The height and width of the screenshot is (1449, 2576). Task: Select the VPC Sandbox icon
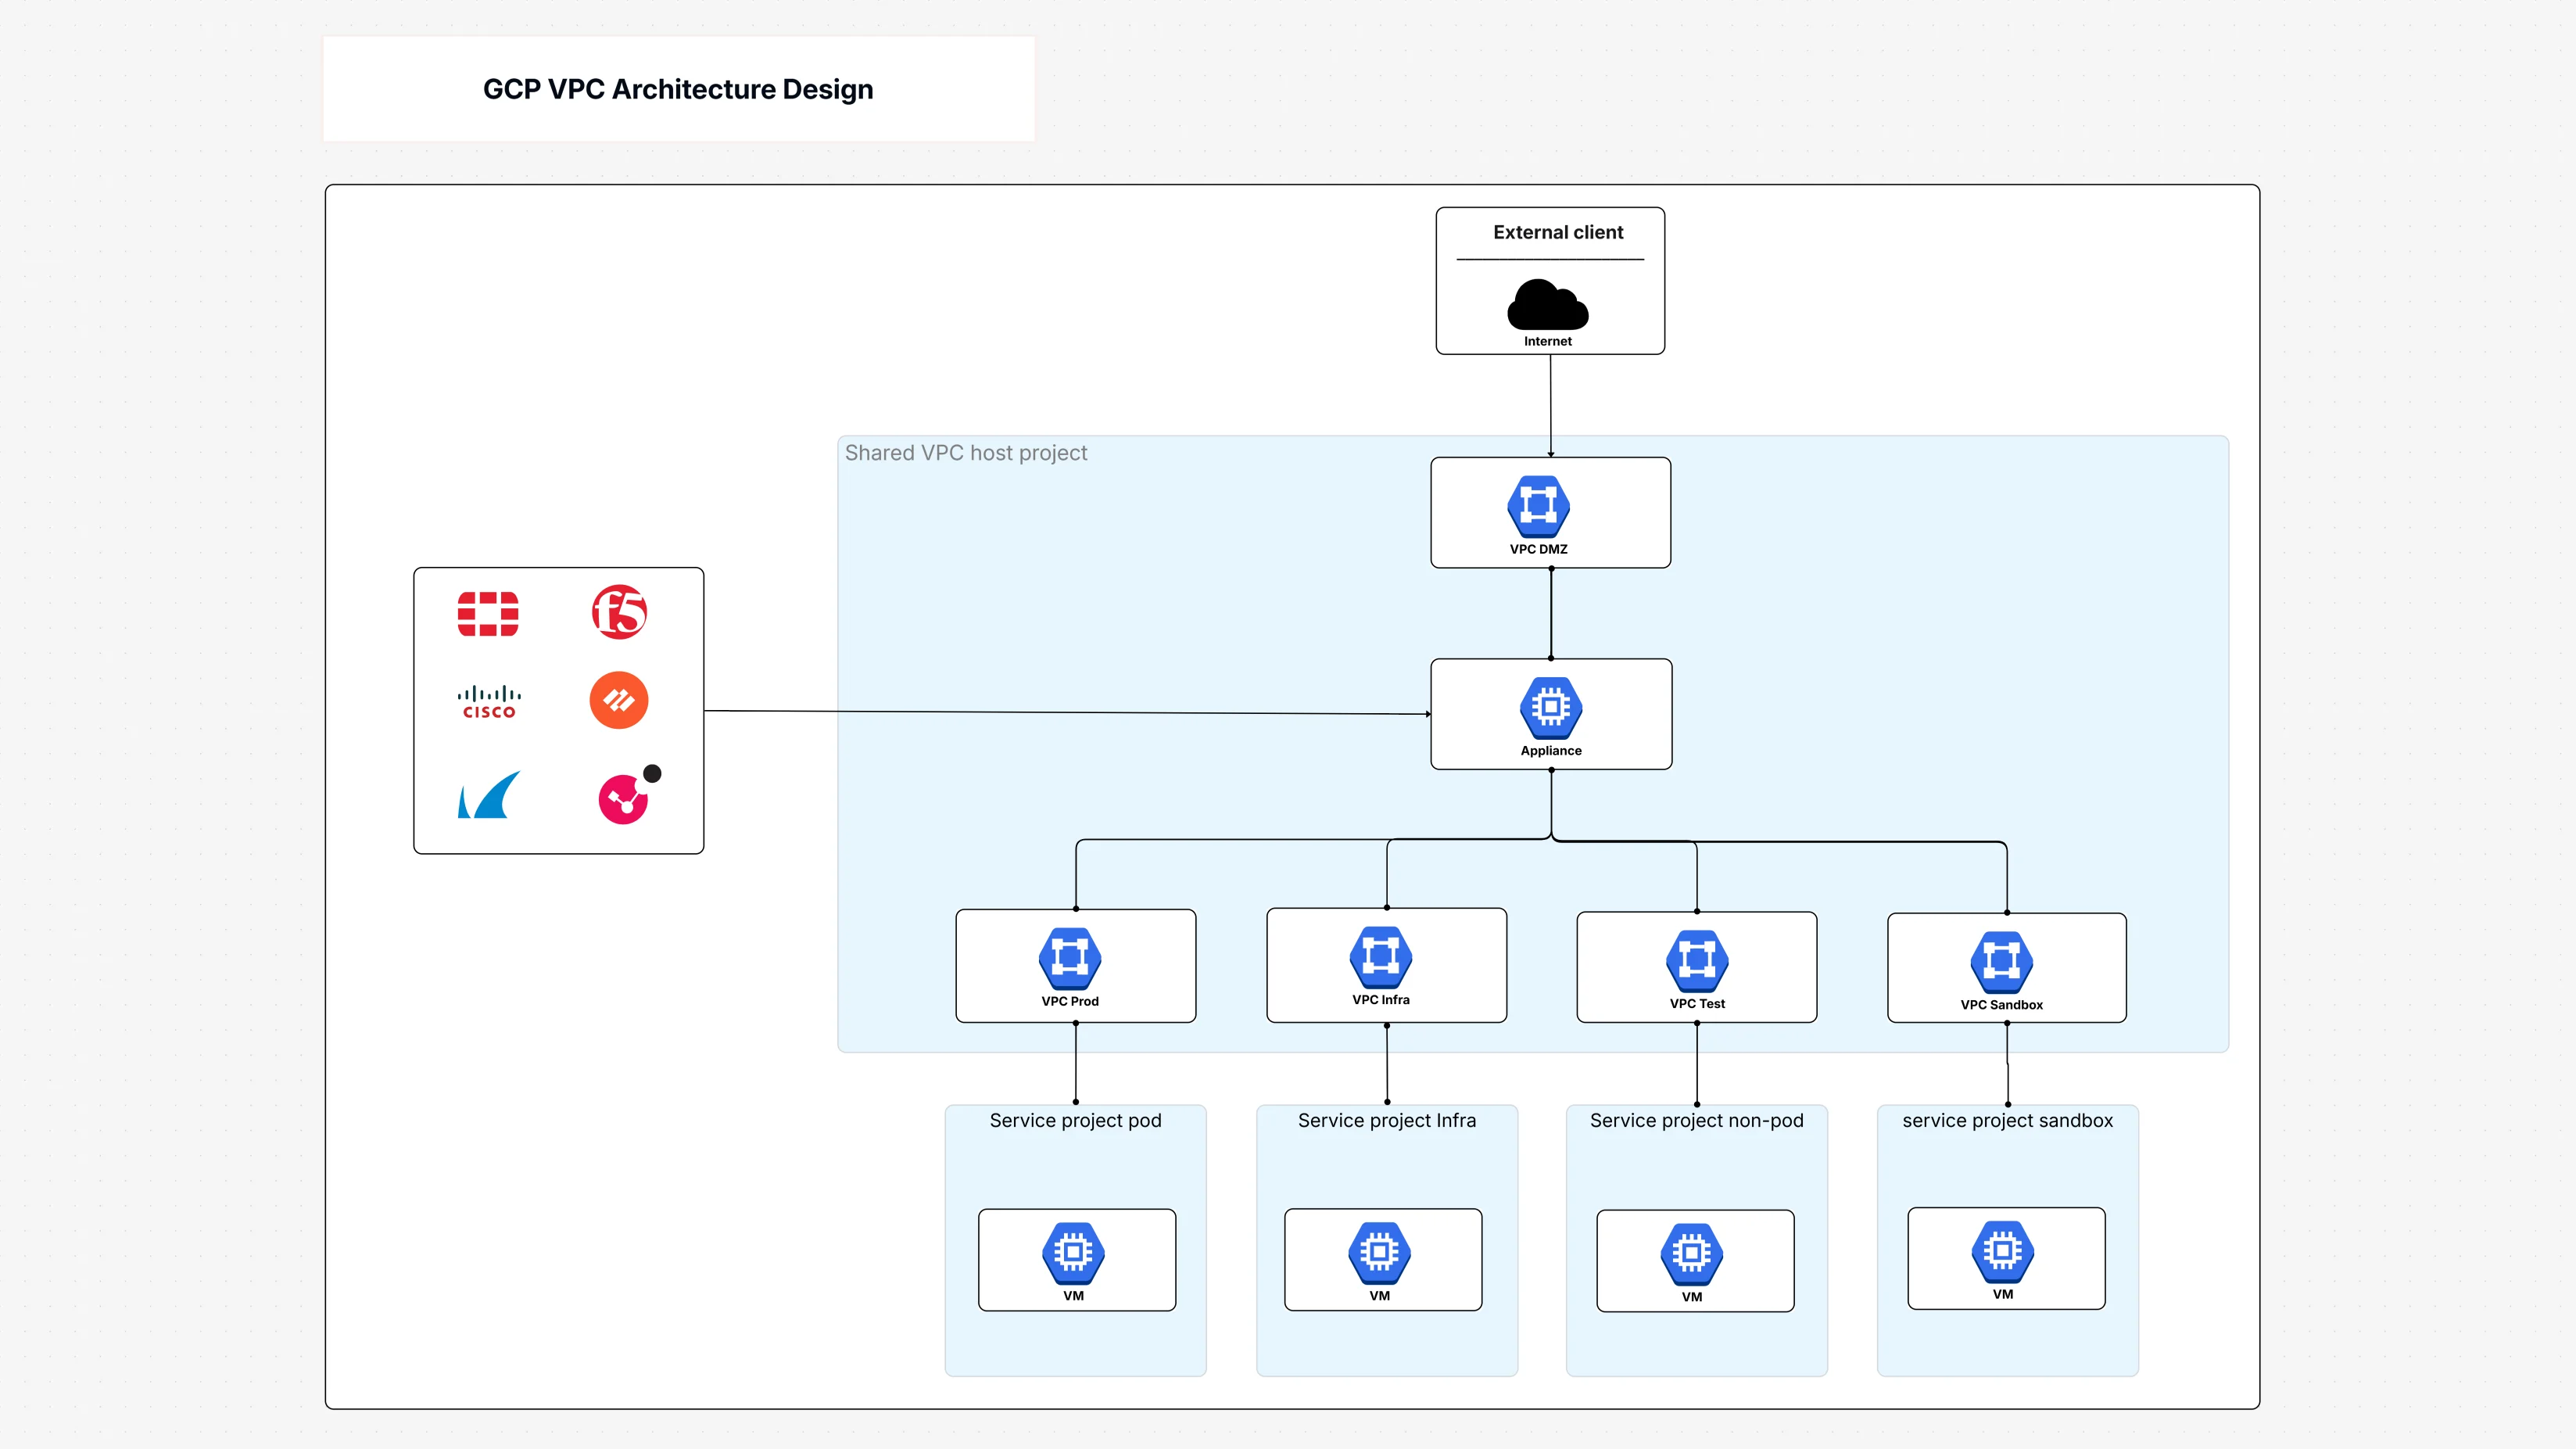pos(2006,960)
